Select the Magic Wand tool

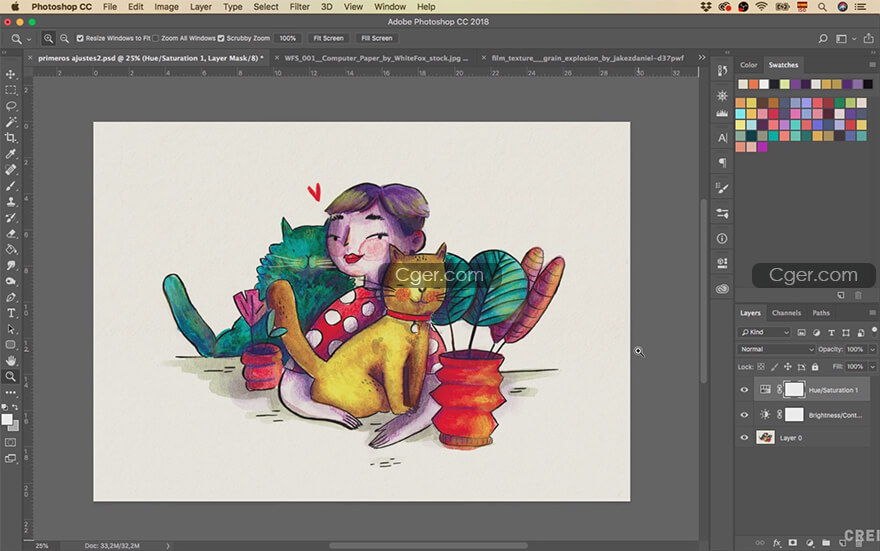click(x=11, y=122)
